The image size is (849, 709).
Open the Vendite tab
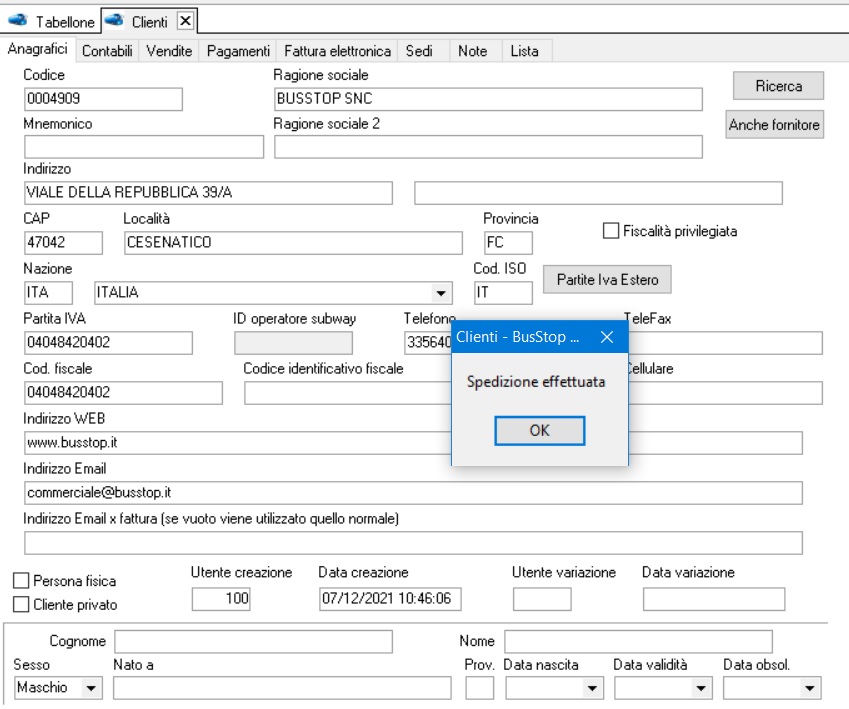pos(169,51)
